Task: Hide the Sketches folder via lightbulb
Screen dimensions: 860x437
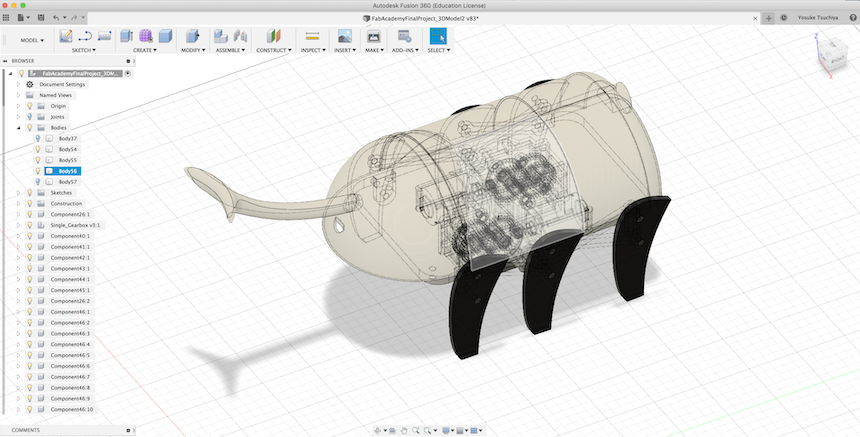Action: (x=29, y=193)
